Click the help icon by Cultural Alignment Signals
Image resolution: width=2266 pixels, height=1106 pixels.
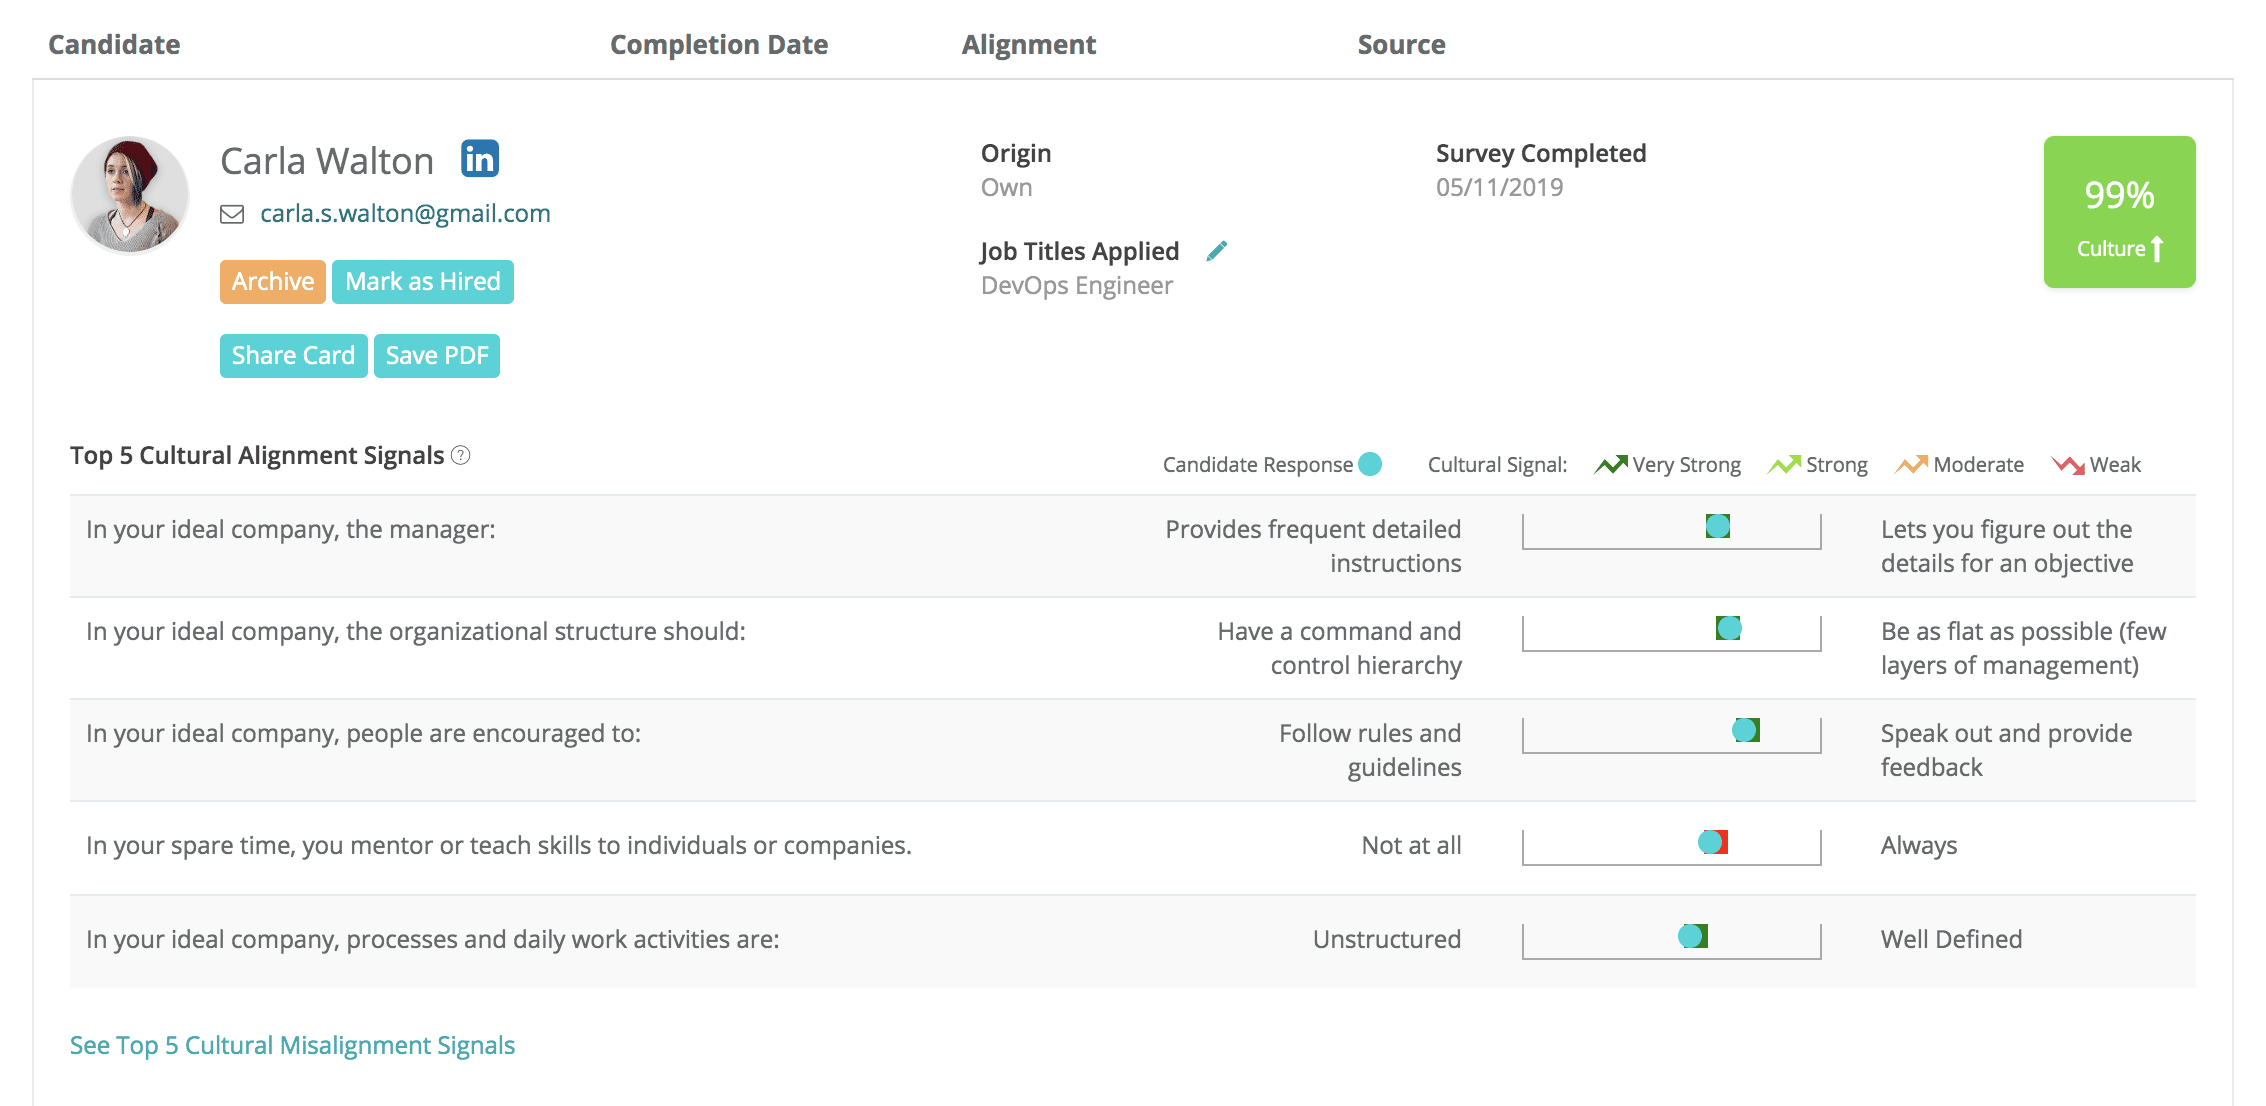pyautogui.click(x=461, y=456)
